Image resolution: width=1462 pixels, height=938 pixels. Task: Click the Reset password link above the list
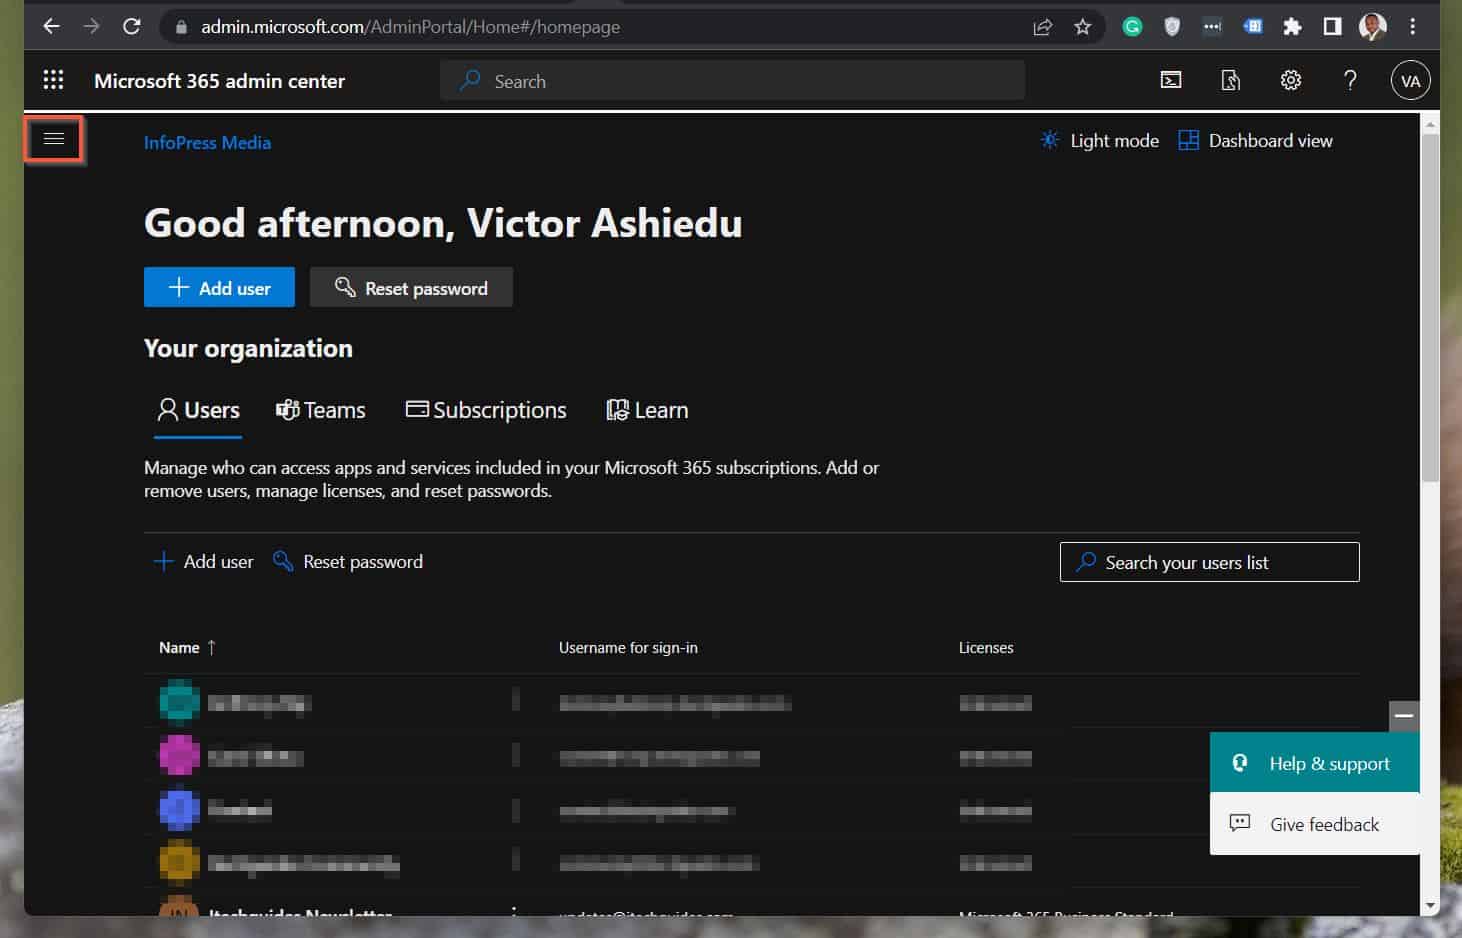point(348,562)
